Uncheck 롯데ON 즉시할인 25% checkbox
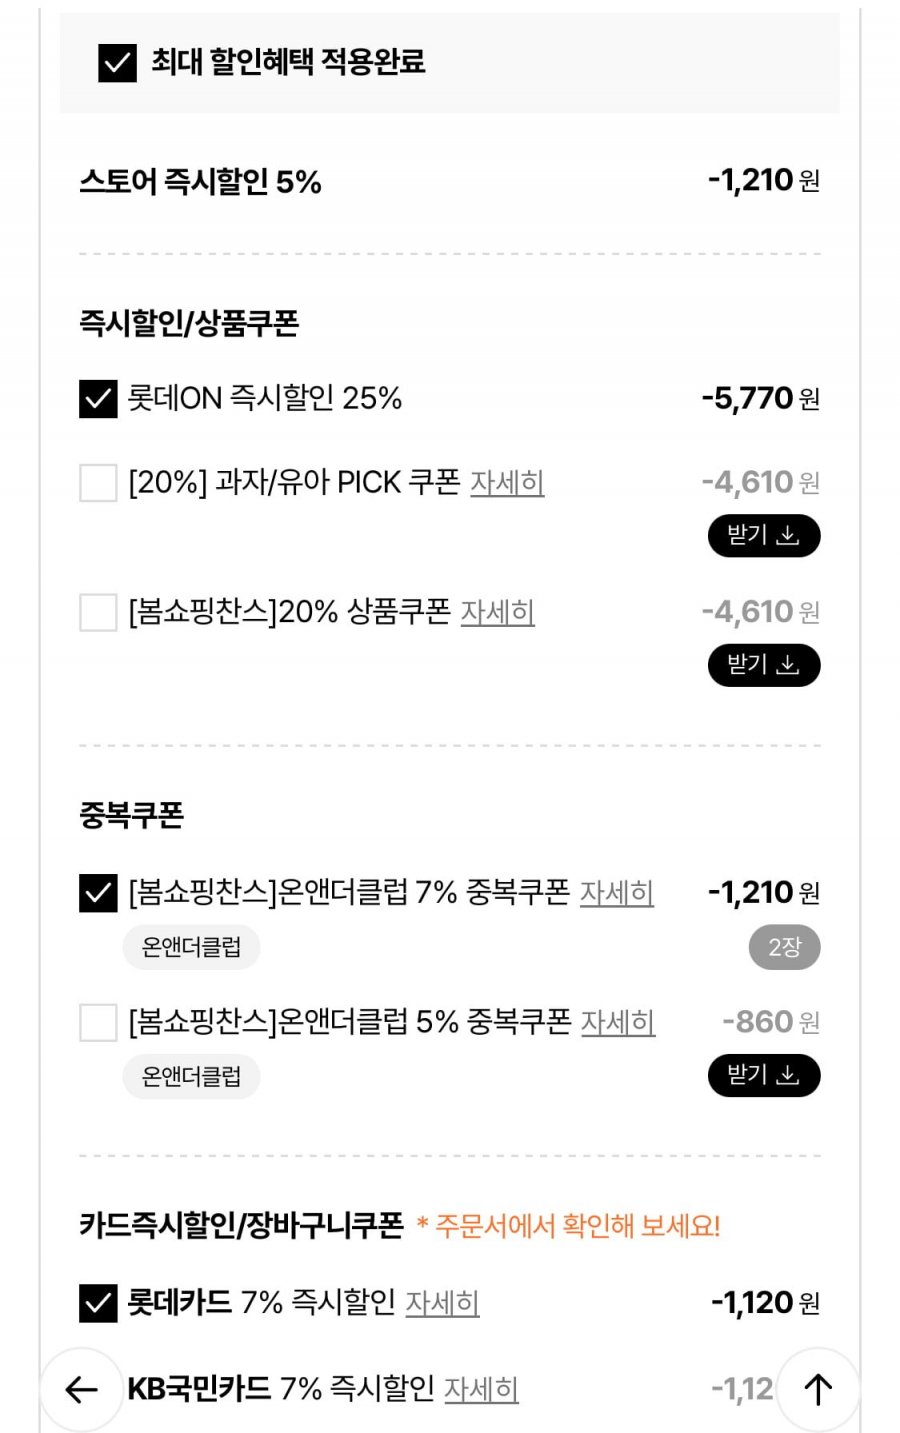Screen dimensions: 900x1433 click(98, 399)
